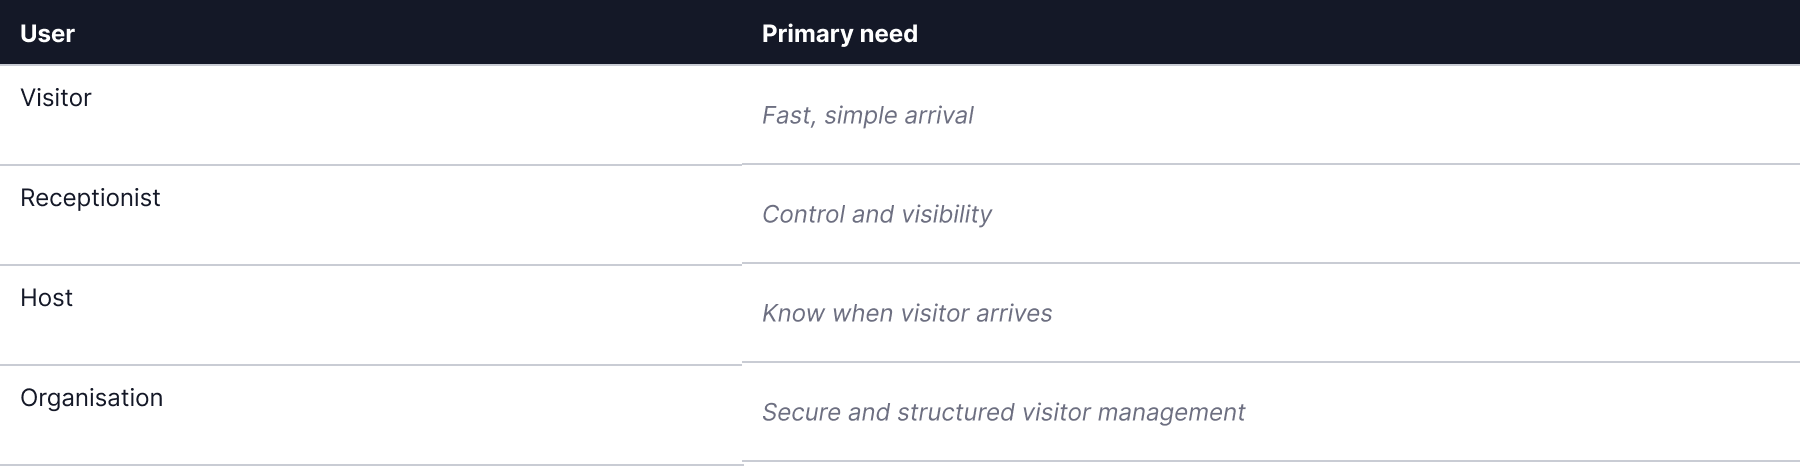The height and width of the screenshot is (466, 1800).
Task: Click the text 'Control and visibility'
Action: (x=877, y=214)
